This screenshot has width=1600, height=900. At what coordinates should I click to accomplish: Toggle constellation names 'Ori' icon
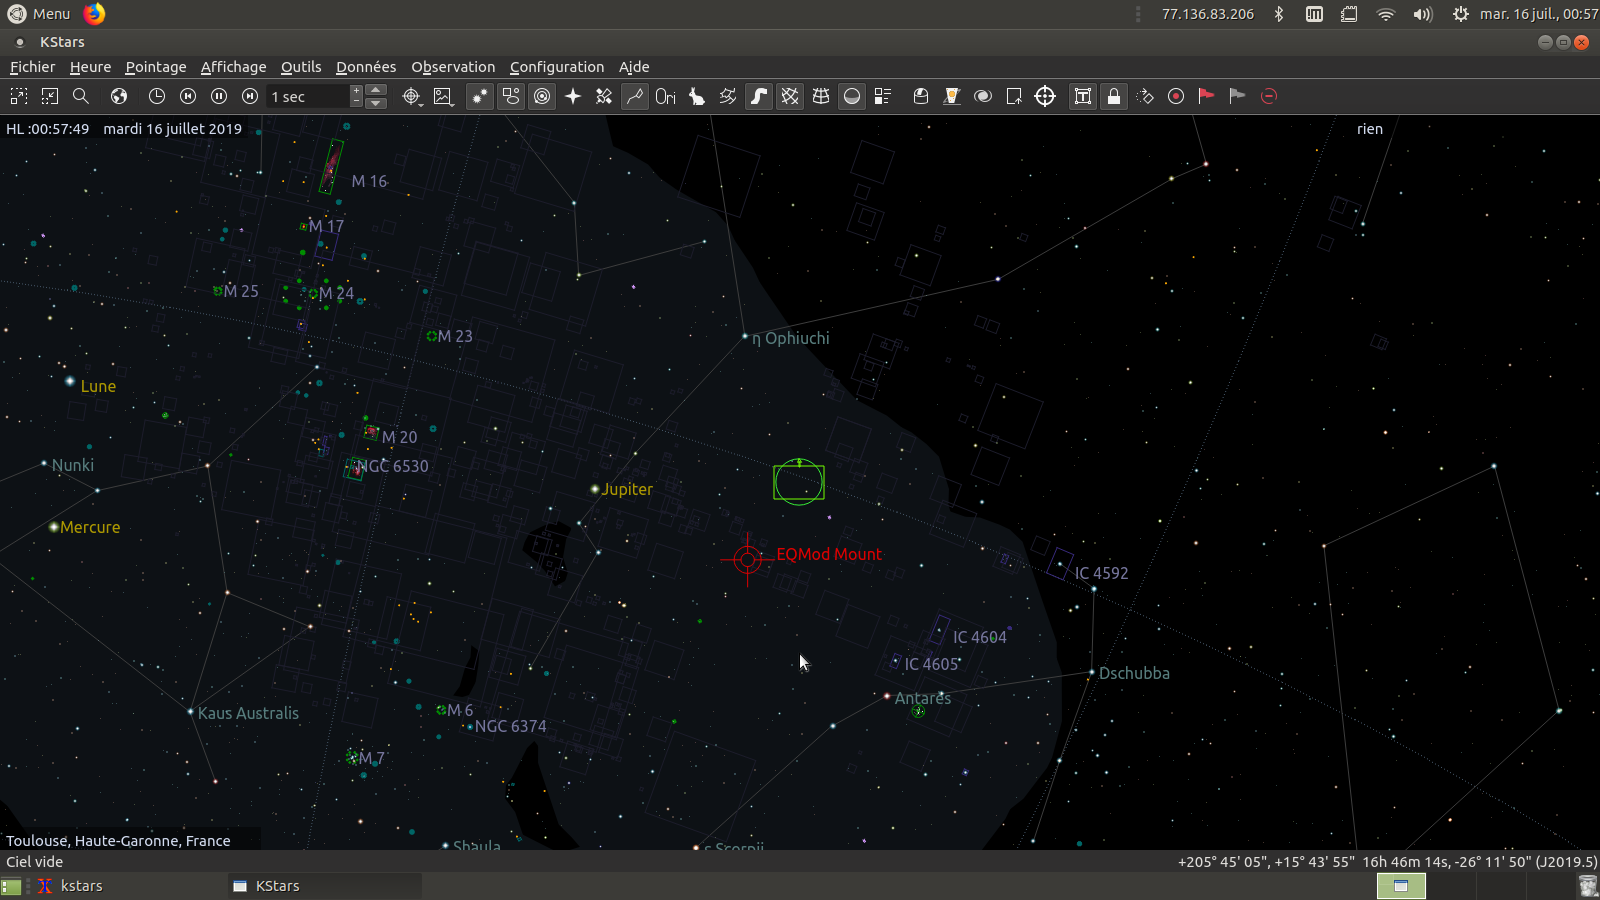point(666,96)
